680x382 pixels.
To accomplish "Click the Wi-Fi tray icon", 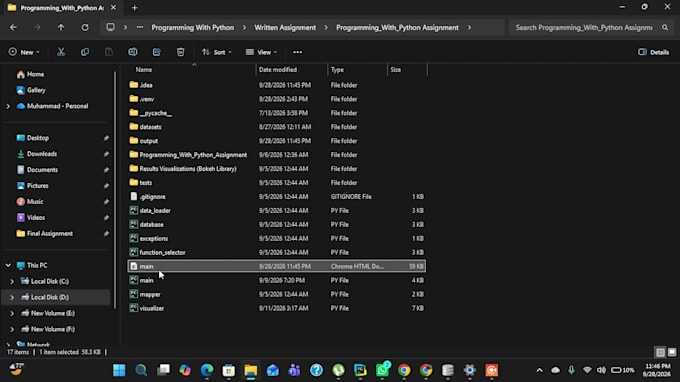I will (587, 370).
